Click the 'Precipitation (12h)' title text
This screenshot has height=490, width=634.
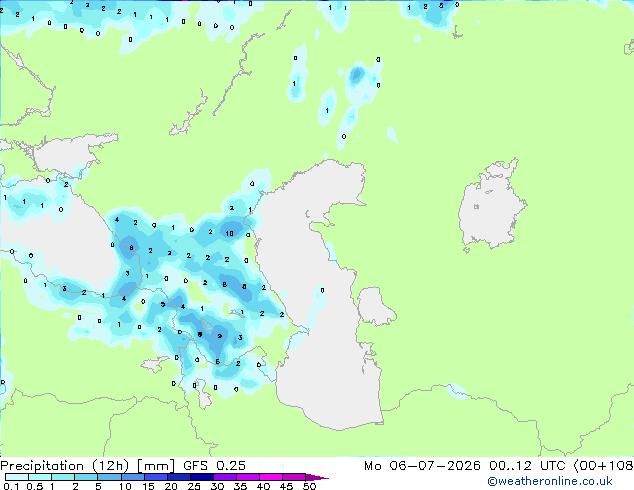click(x=65, y=466)
